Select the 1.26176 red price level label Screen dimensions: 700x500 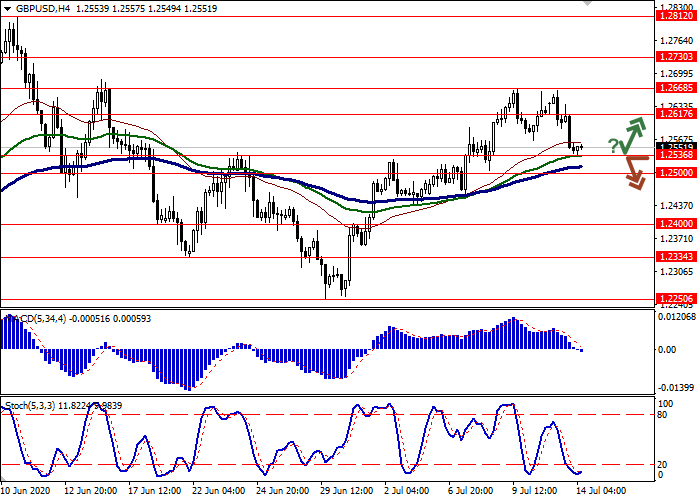[676, 114]
